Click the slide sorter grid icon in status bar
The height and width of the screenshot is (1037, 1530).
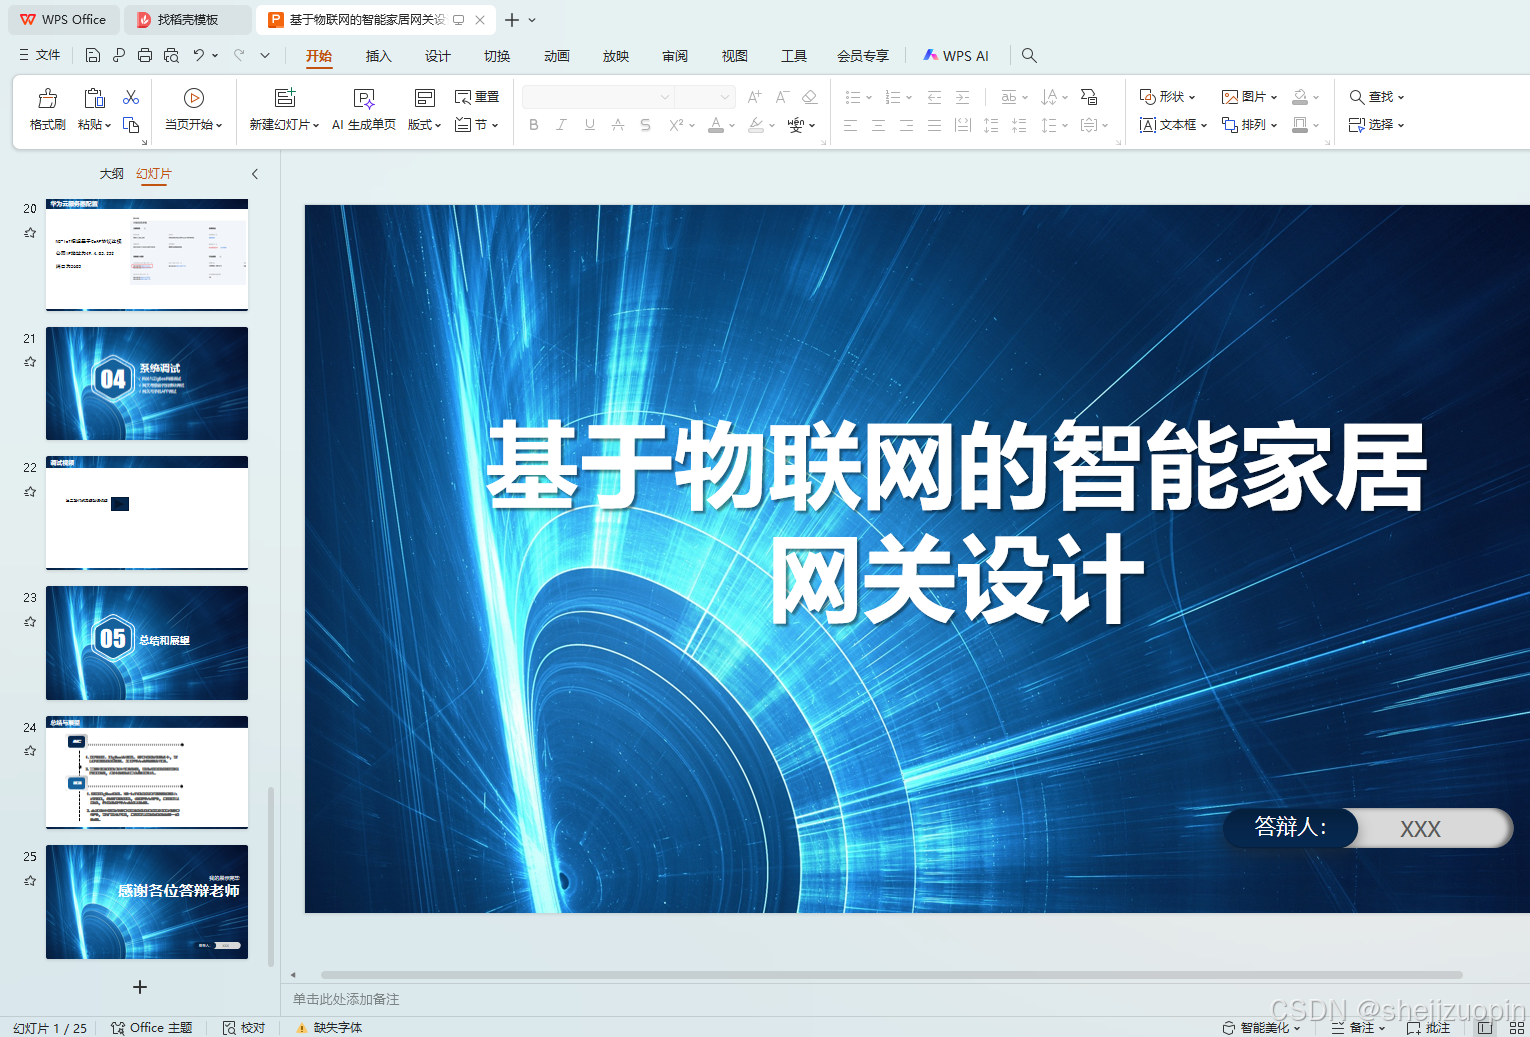(x=1517, y=1027)
